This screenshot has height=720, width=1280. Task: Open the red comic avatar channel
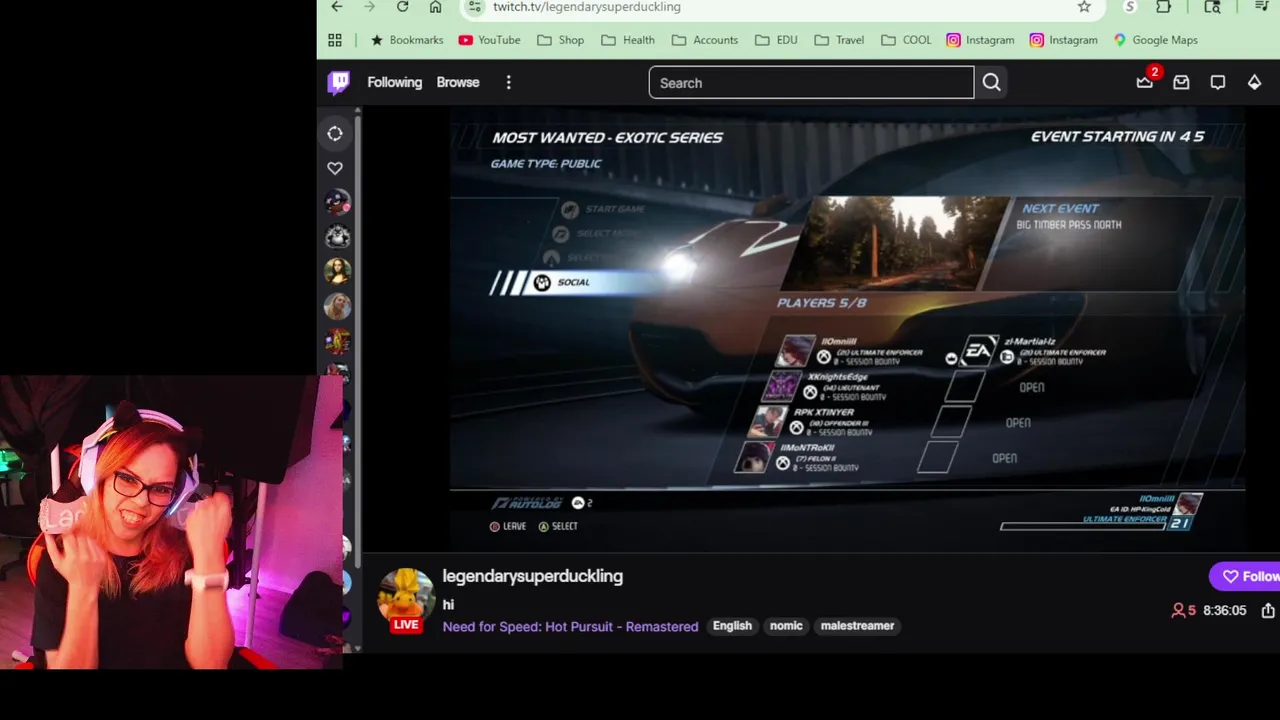[337, 340]
